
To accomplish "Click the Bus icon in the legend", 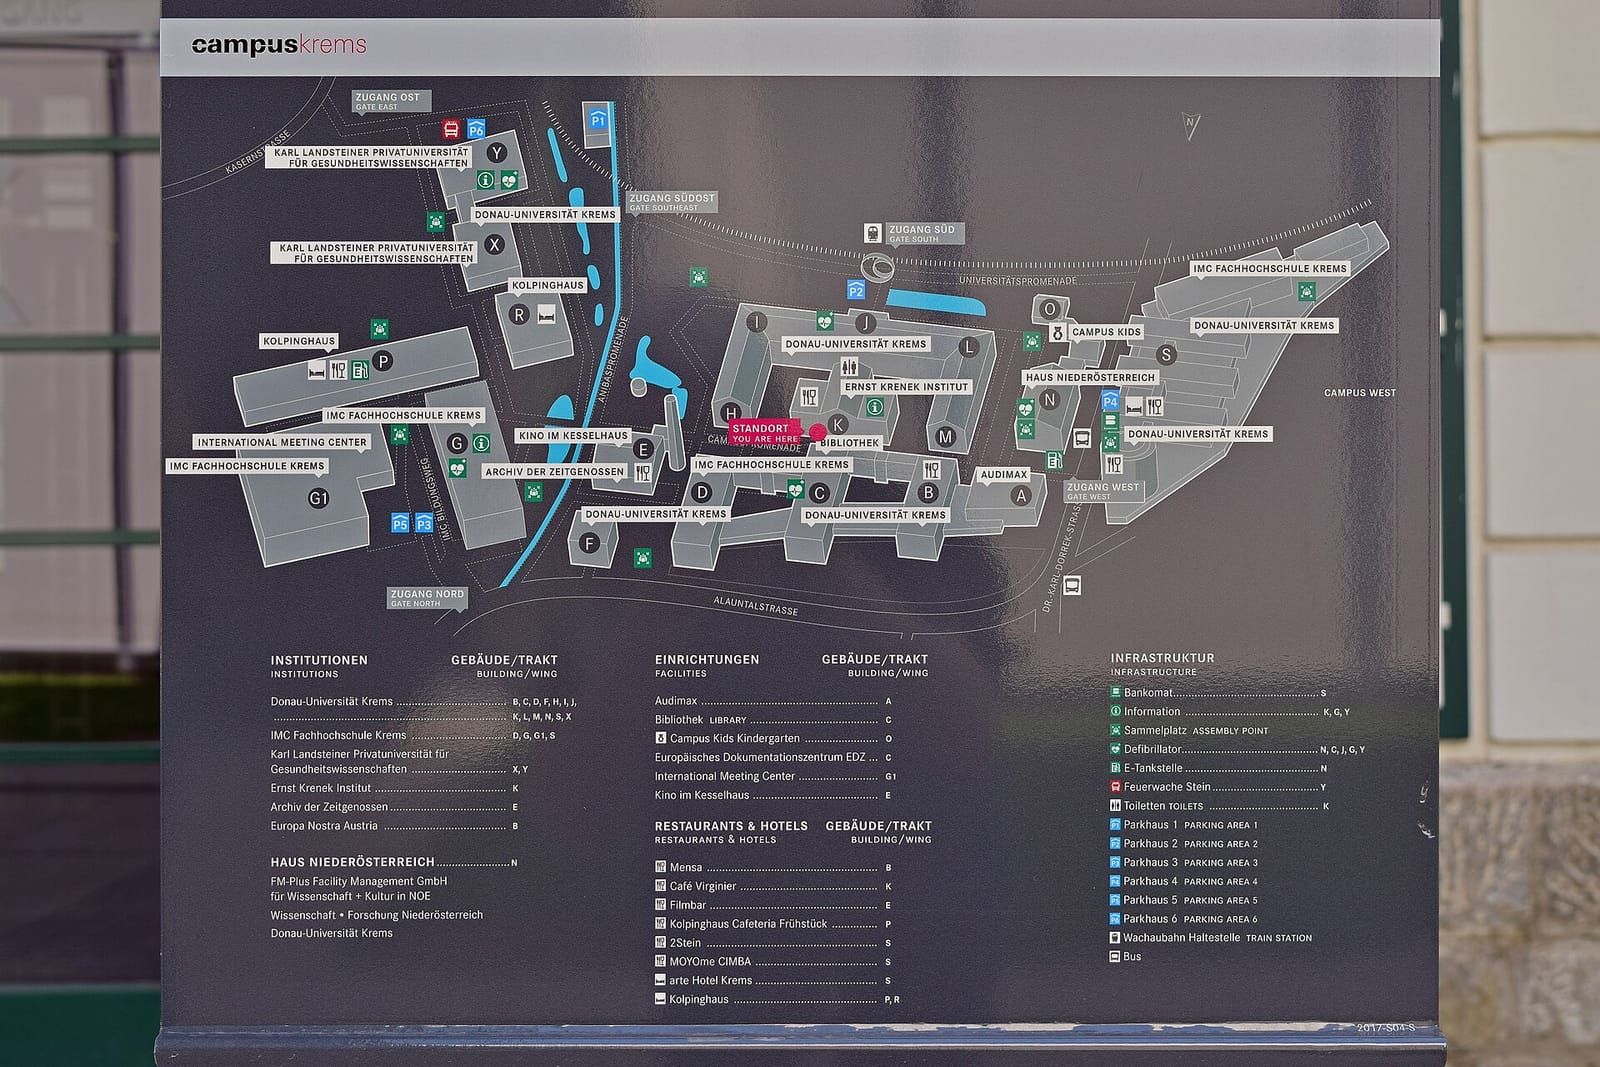I will [1115, 957].
